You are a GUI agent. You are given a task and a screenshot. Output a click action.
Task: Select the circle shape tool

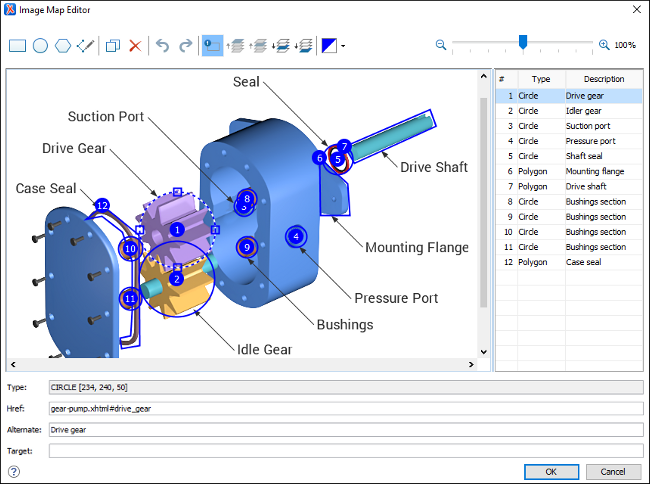[40, 46]
